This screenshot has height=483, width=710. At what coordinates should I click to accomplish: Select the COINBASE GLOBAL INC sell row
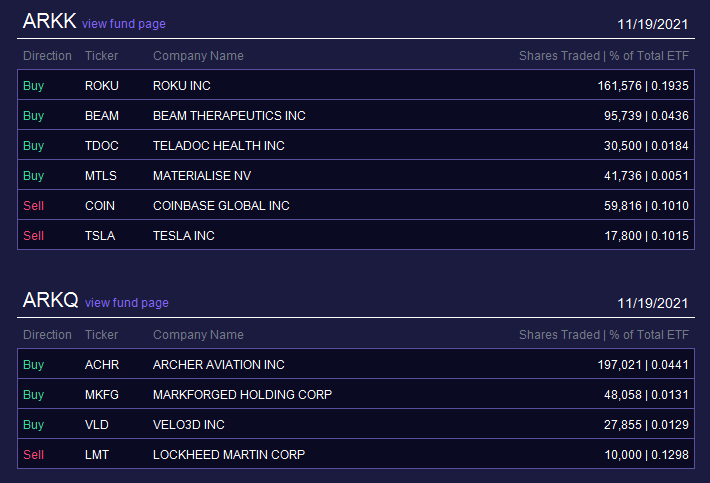[356, 206]
